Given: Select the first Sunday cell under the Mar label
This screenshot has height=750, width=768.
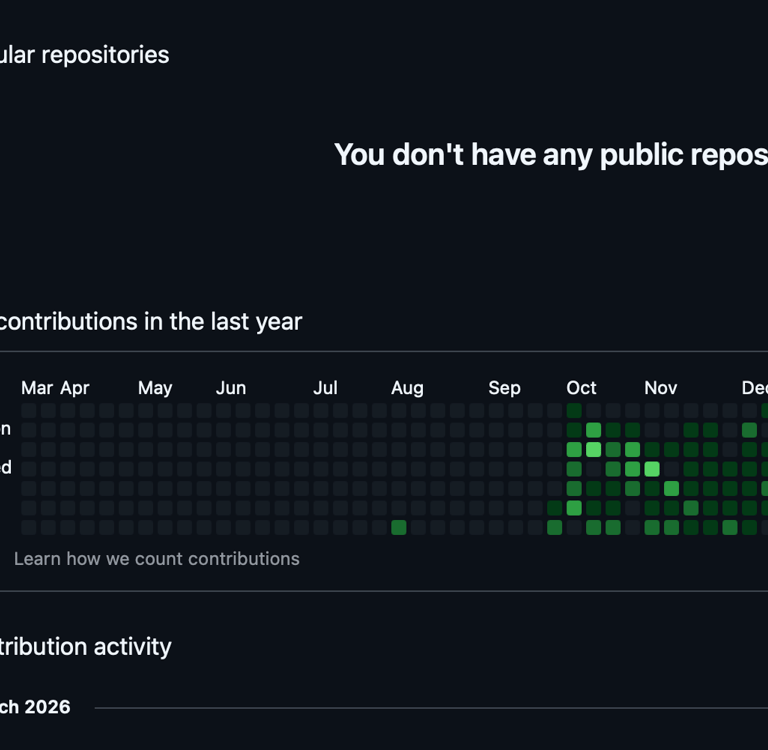Looking at the screenshot, I should tap(29, 411).
